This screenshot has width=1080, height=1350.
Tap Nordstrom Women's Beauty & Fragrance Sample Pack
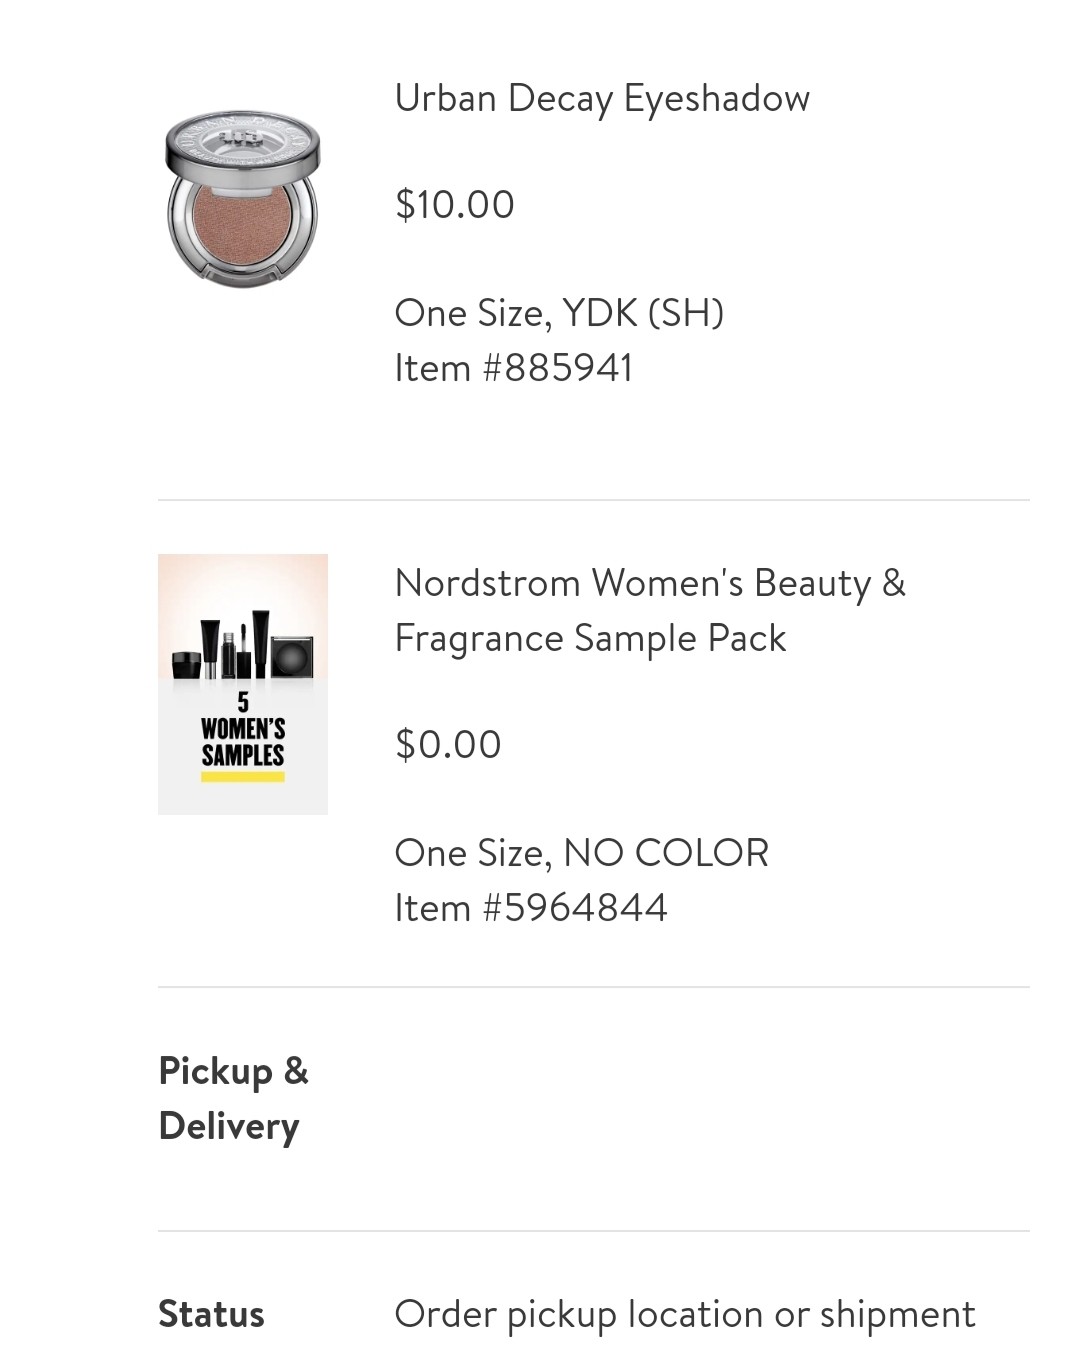click(650, 610)
